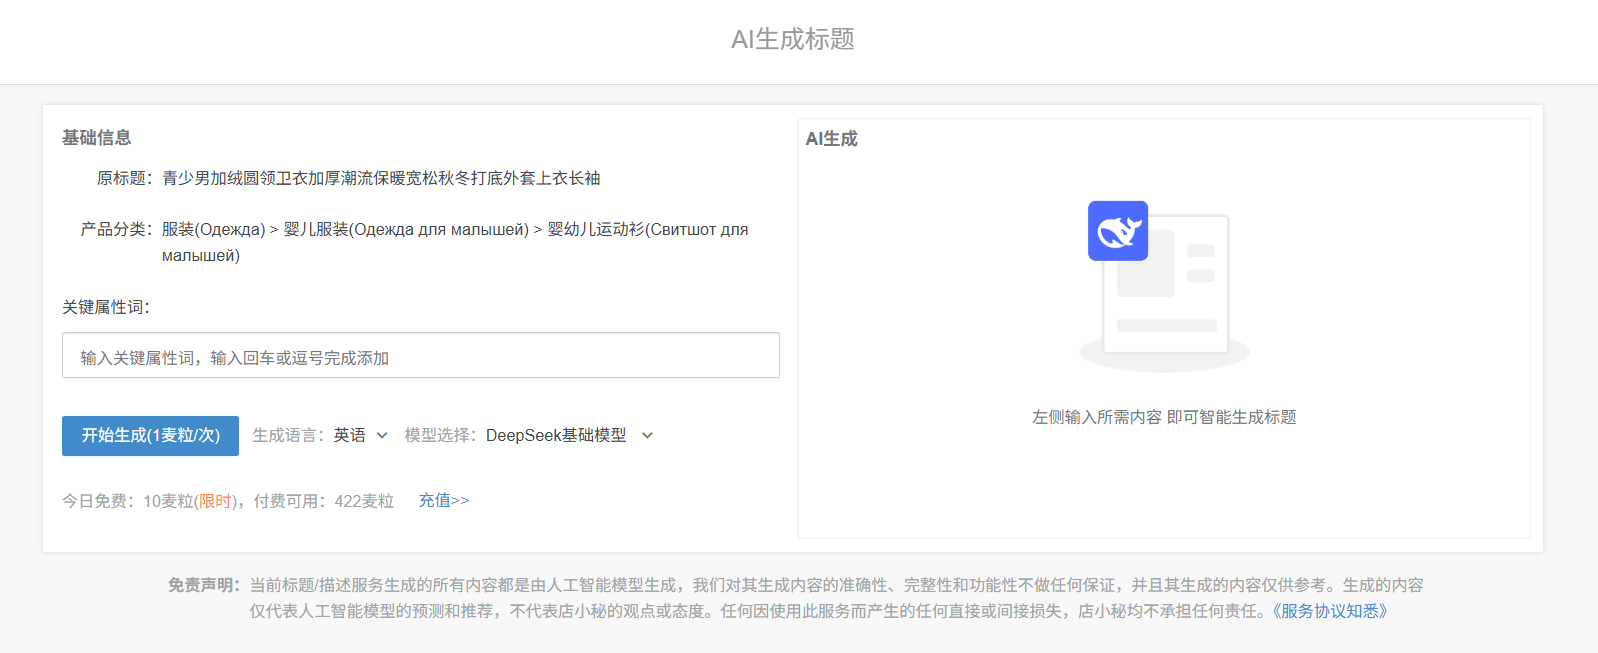The width and height of the screenshot is (1598, 653).
Task: Click the 付费可用: 422麦粒 balance text
Action: point(323,501)
